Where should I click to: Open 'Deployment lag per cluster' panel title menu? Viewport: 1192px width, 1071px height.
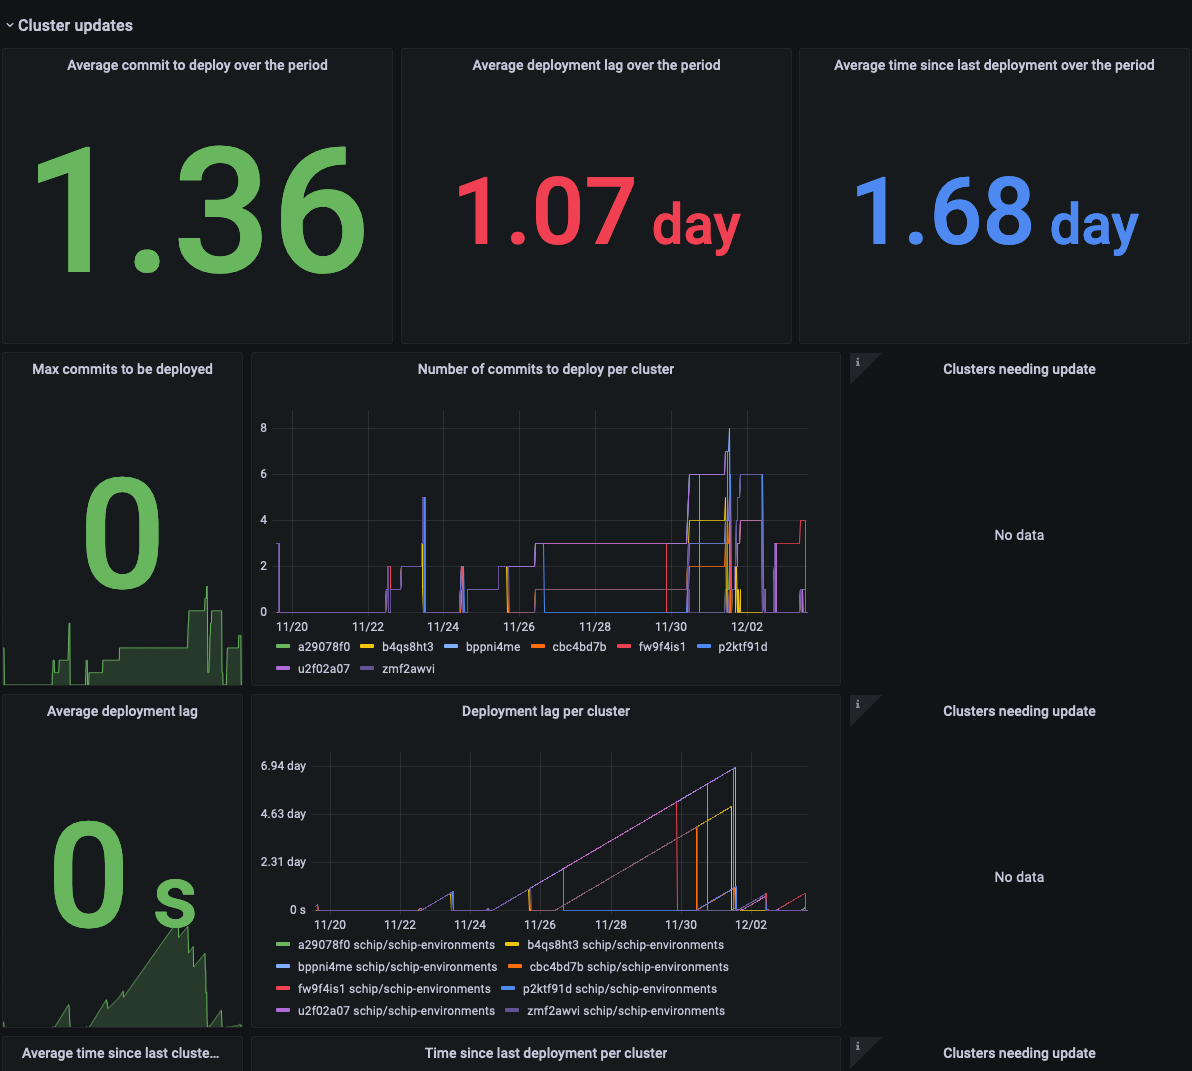[x=545, y=711]
